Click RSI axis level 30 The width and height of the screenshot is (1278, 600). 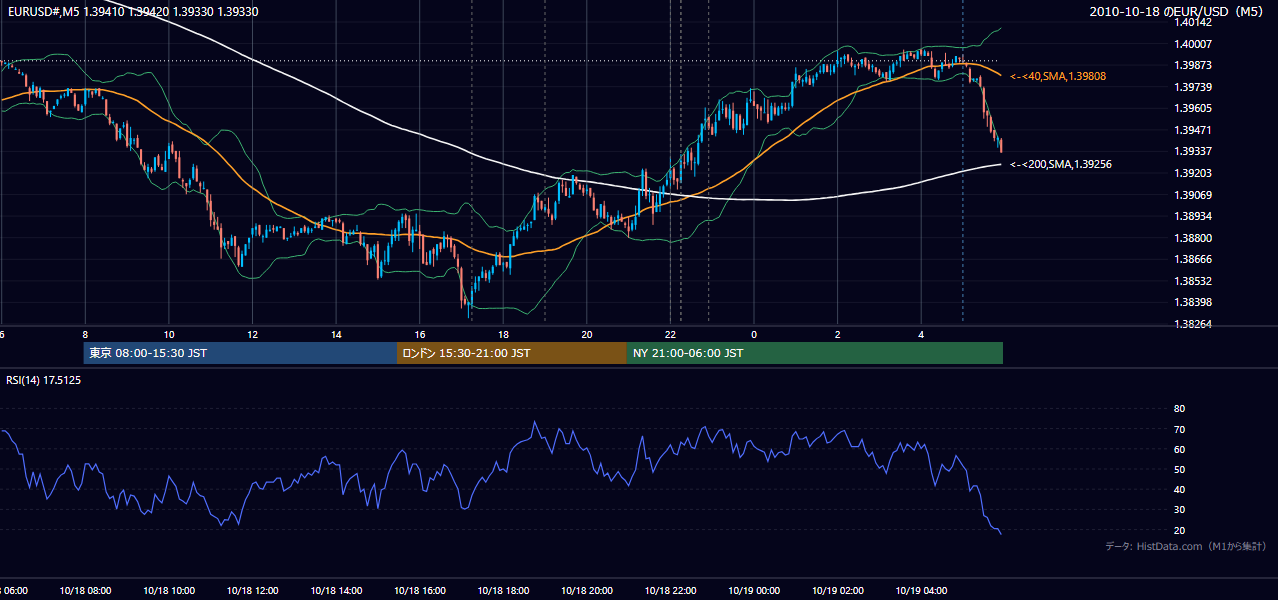coord(1180,510)
